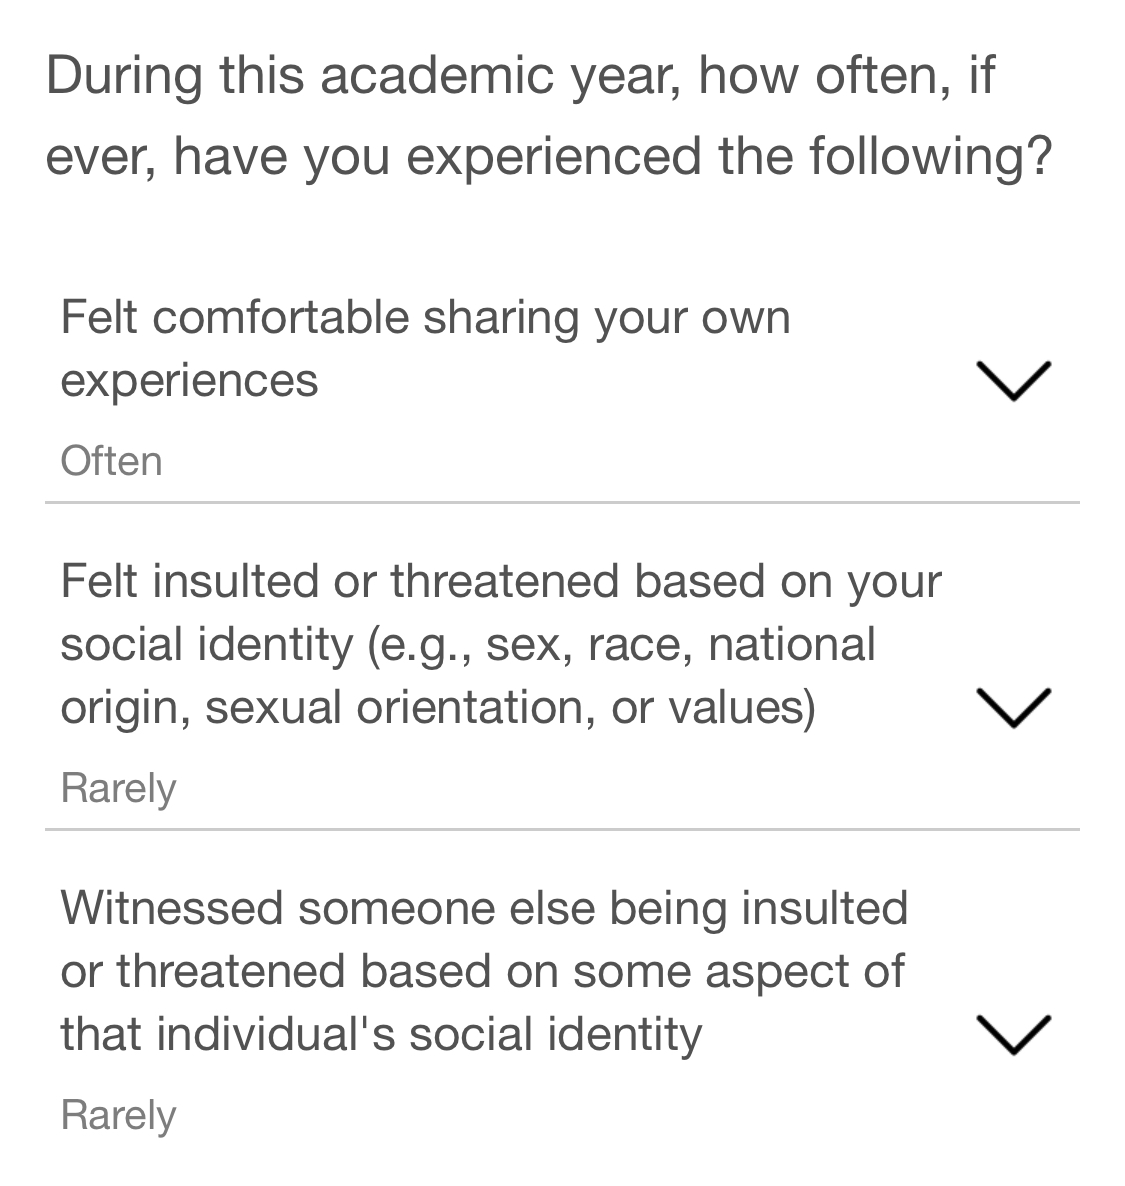Click the 'Witnessed someone else being insulted' question text
The height and width of the screenshot is (1186, 1125).
click(485, 969)
